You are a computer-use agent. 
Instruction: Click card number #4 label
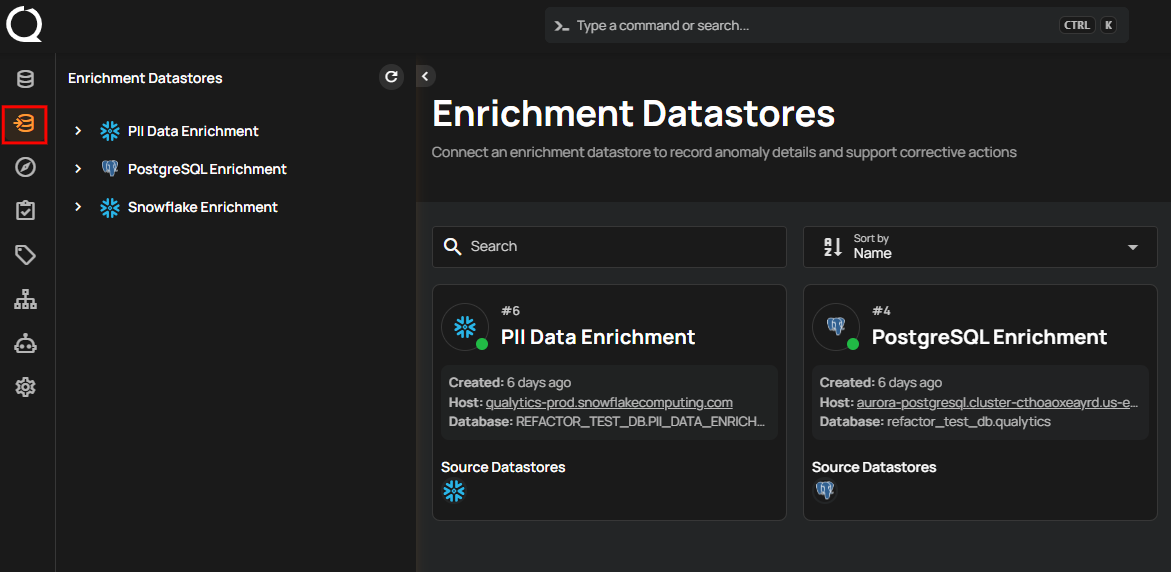point(881,311)
